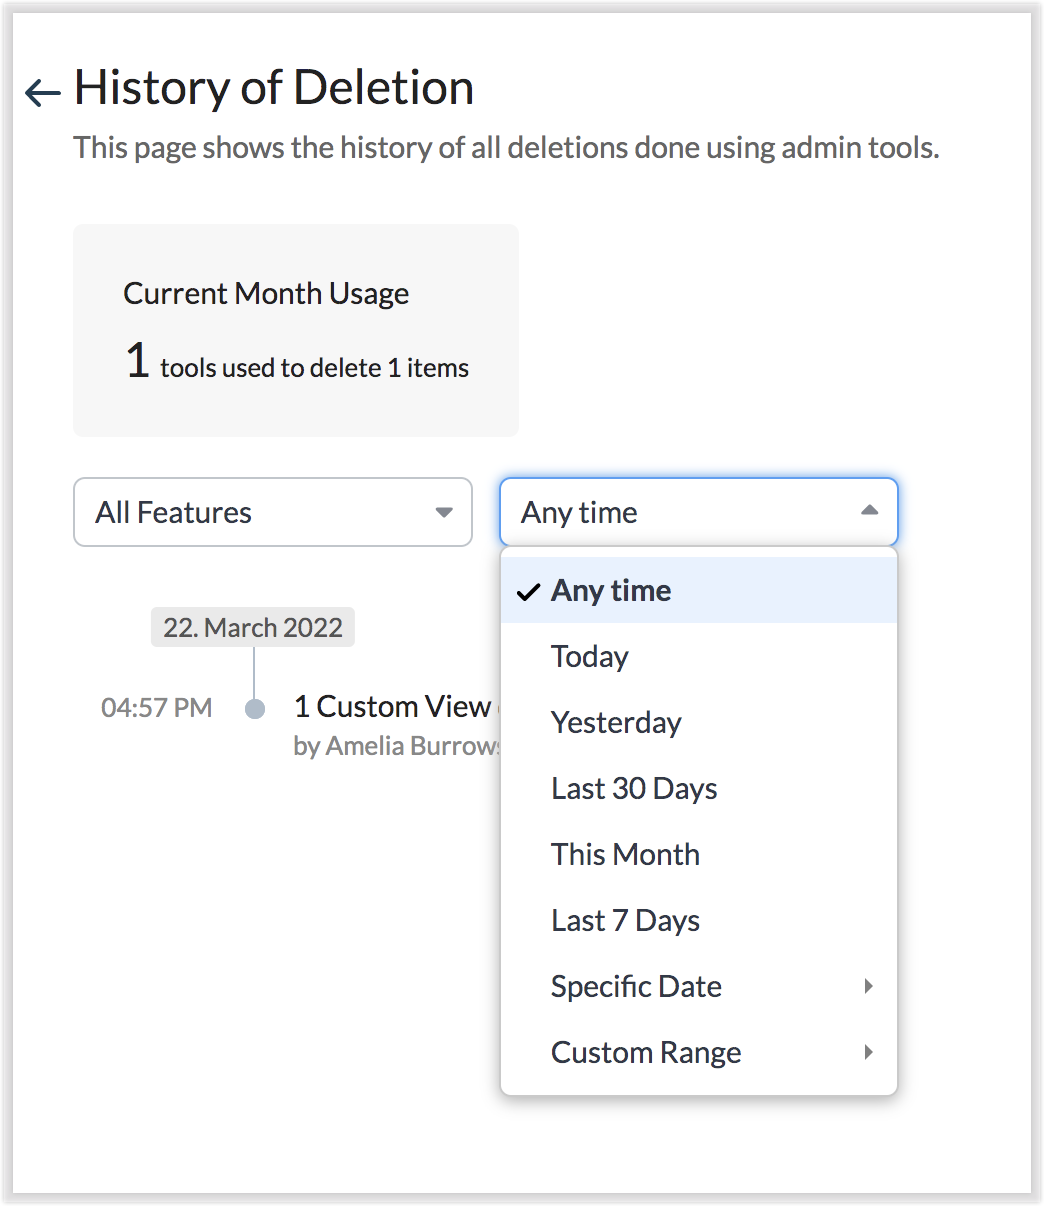Select the checked Any time option
This screenshot has width=1044, height=1206.
pyautogui.click(x=611, y=590)
